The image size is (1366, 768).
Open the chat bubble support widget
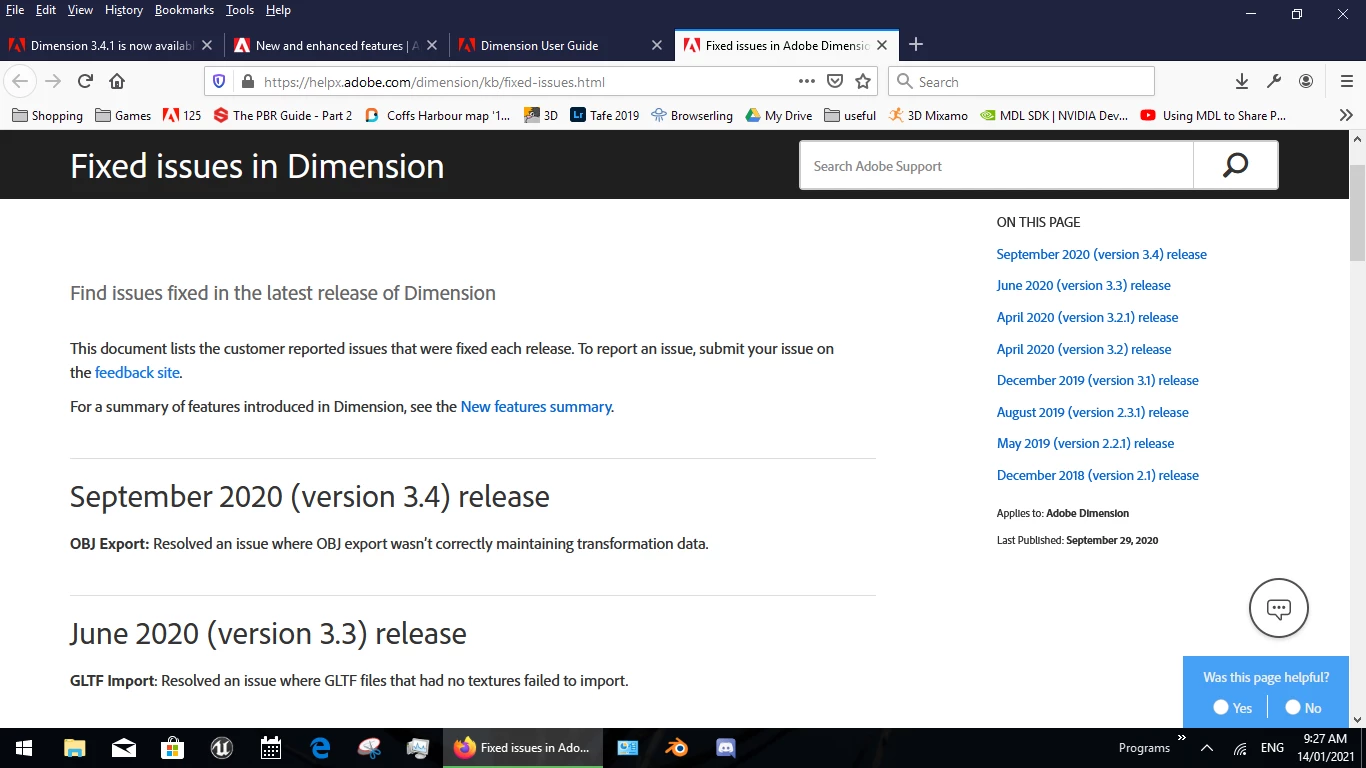(1279, 608)
